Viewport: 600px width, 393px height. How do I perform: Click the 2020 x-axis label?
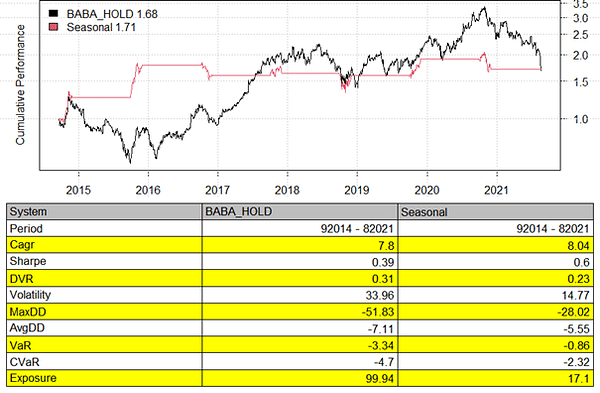427,190
